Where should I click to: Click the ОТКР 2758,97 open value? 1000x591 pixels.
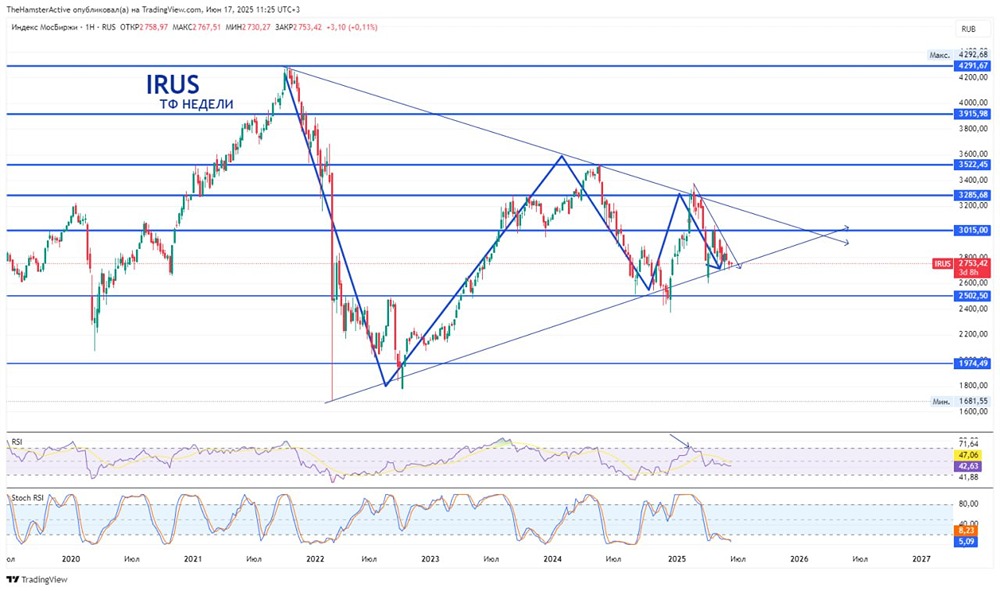coord(144,27)
